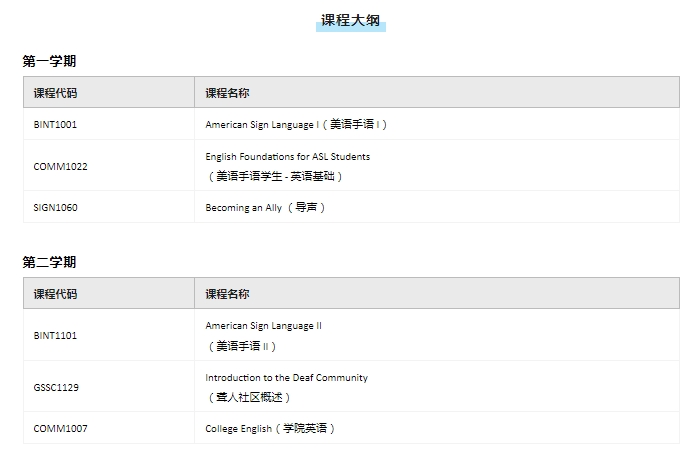Click 课程代码 header in first semester table

tap(55, 93)
